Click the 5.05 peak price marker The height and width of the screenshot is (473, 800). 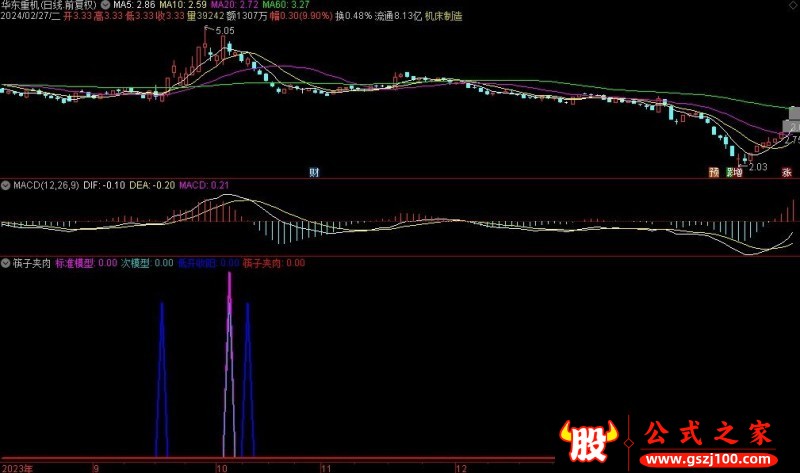pos(224,31)
